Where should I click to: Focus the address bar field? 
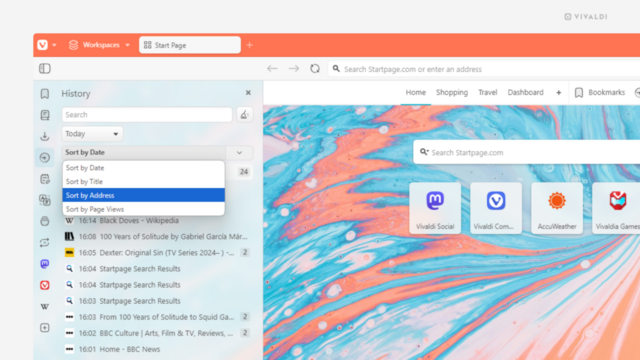click(x=484, y=69)
